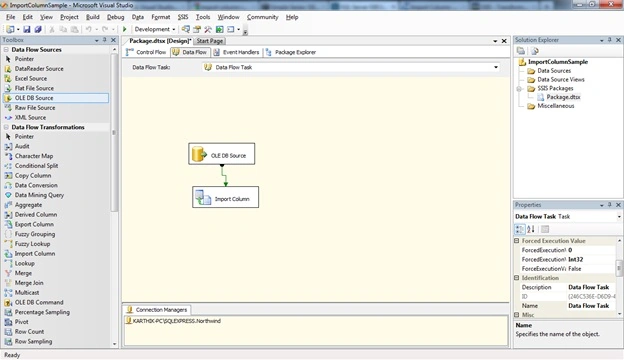Image resolution: width=624 pixels, height=360 pixels.
Task: Expand the Misc property group
Action: click(517, 315)
